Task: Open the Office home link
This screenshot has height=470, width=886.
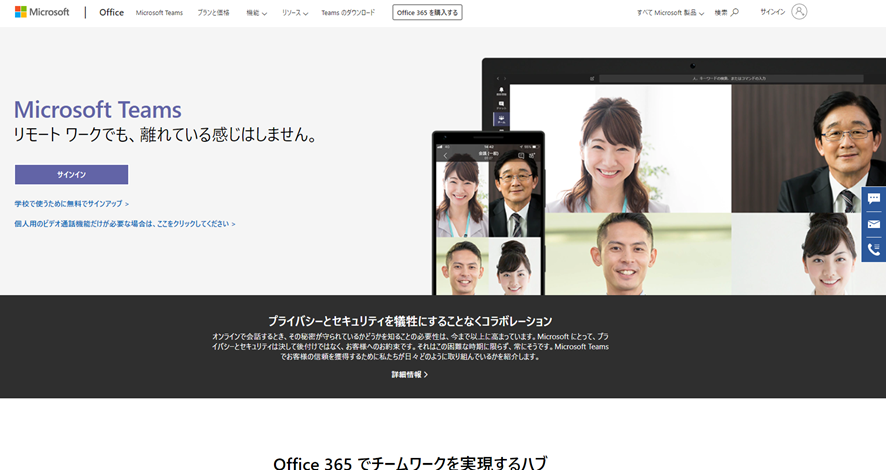Action: [111, 12]
